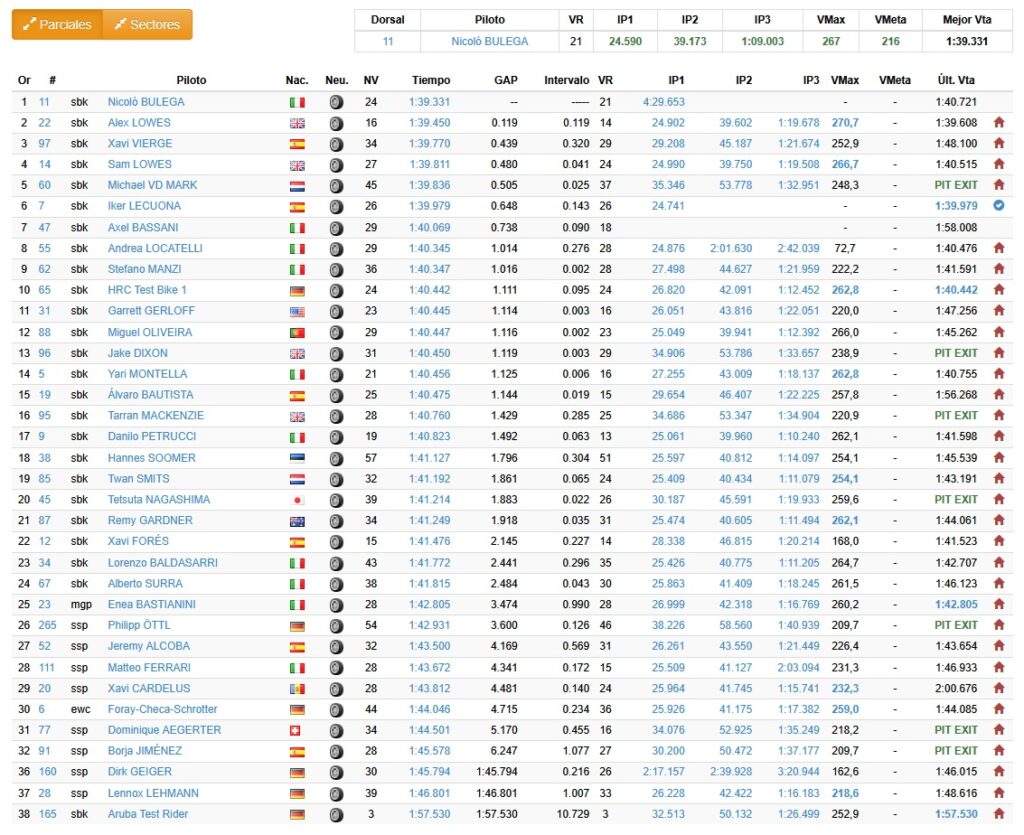Click the Italian flag next to Axel Bassani
Viewport: 1024px width, 835px height.
coord(297,228)
